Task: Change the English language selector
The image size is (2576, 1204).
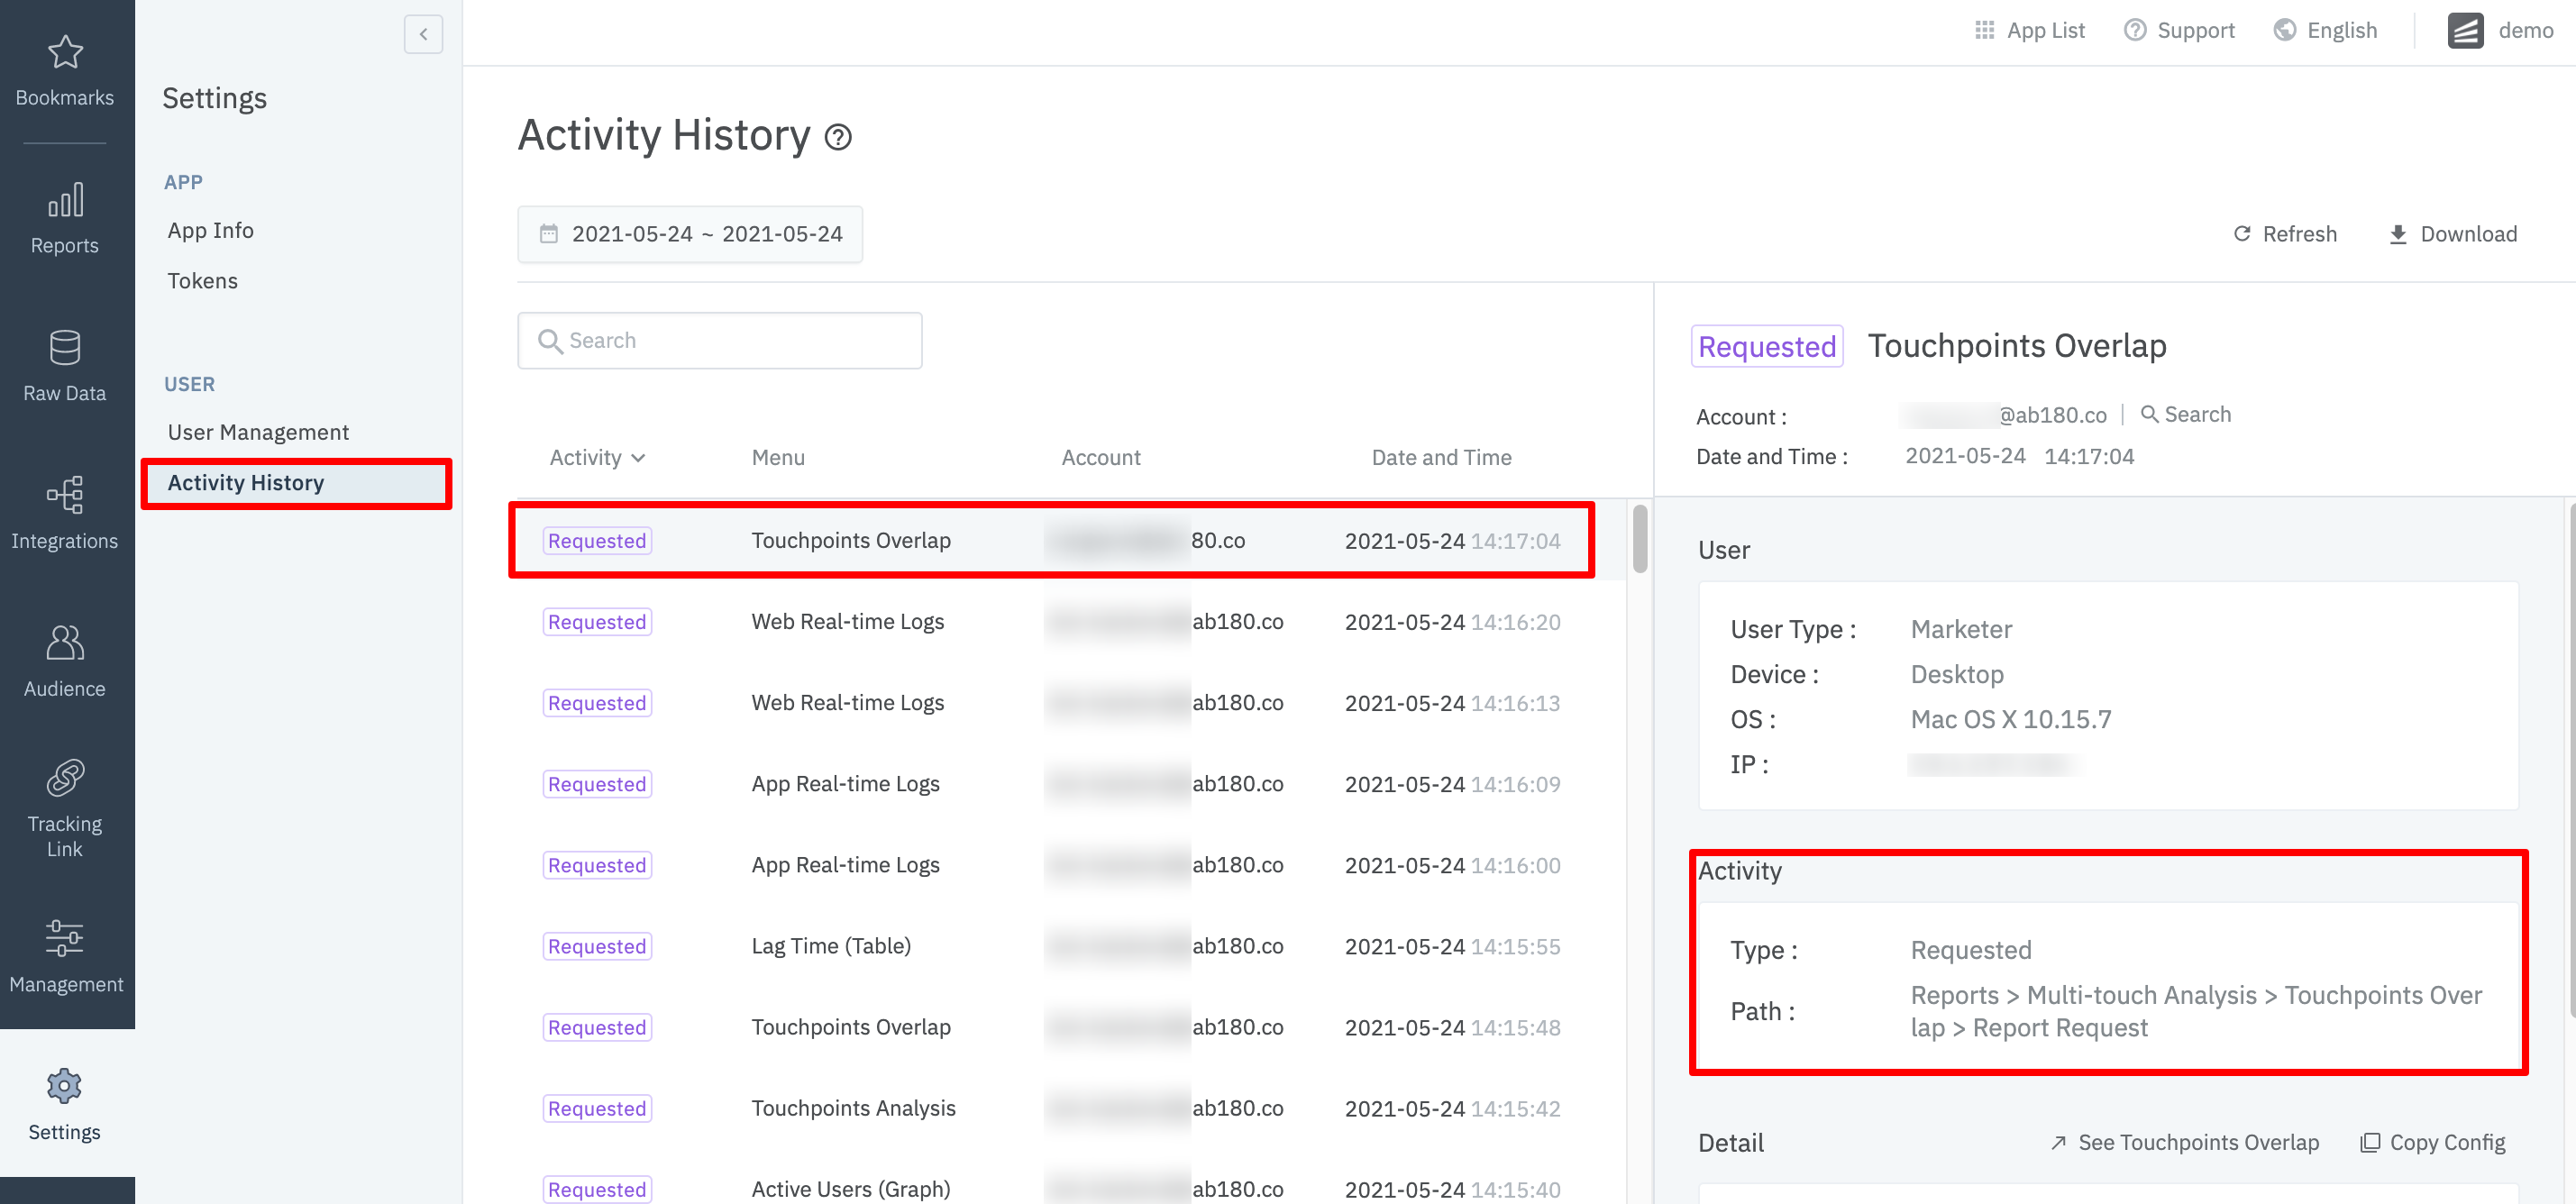Action: point(2326,31)
